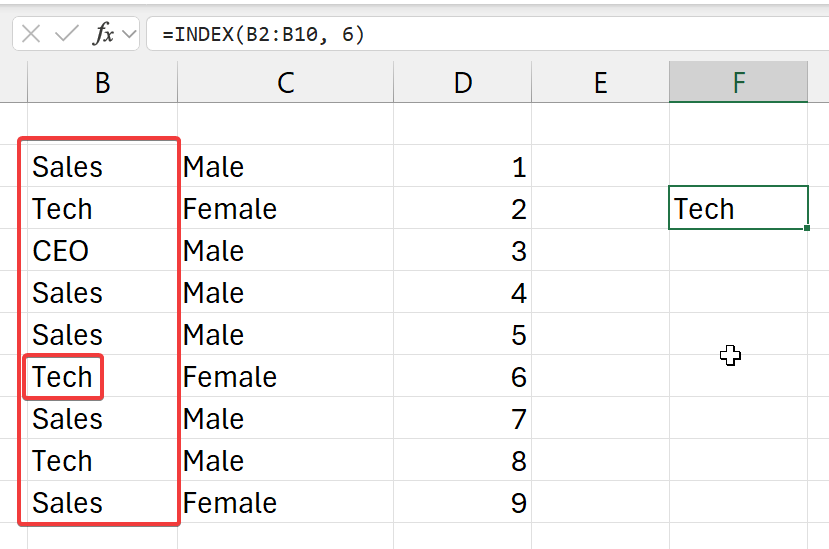
Task: Select the column E header
Action: coord(600,83)
